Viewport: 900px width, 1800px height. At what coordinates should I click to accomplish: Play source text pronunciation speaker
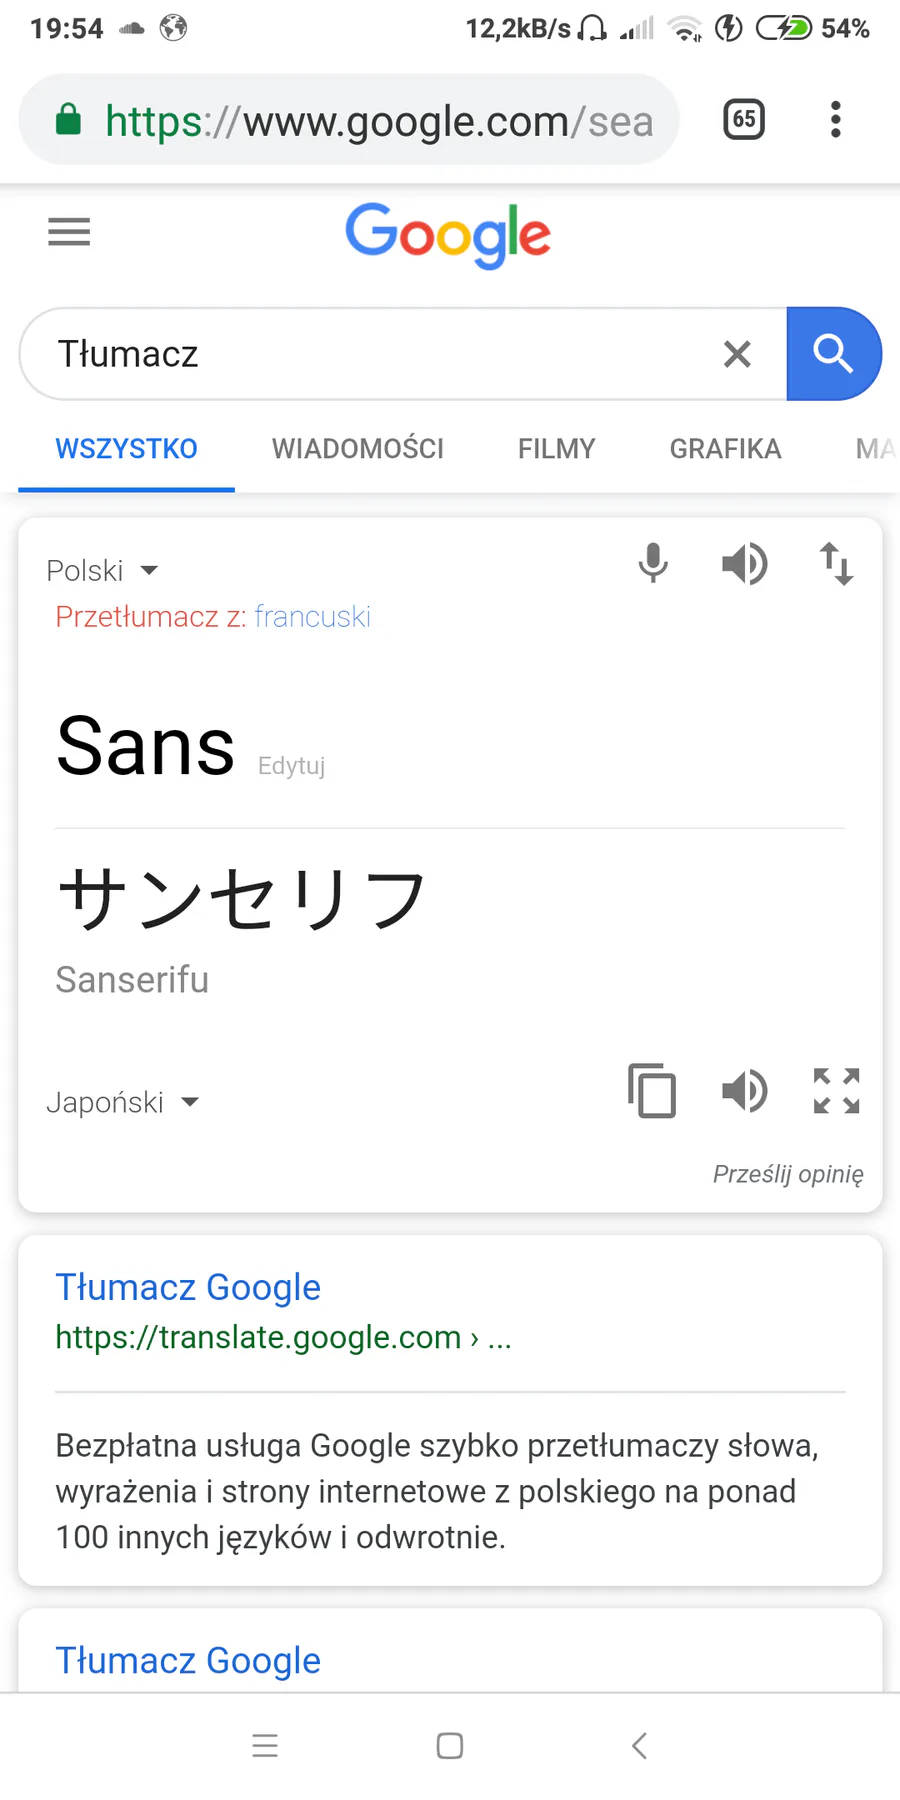tap(744, 564)
